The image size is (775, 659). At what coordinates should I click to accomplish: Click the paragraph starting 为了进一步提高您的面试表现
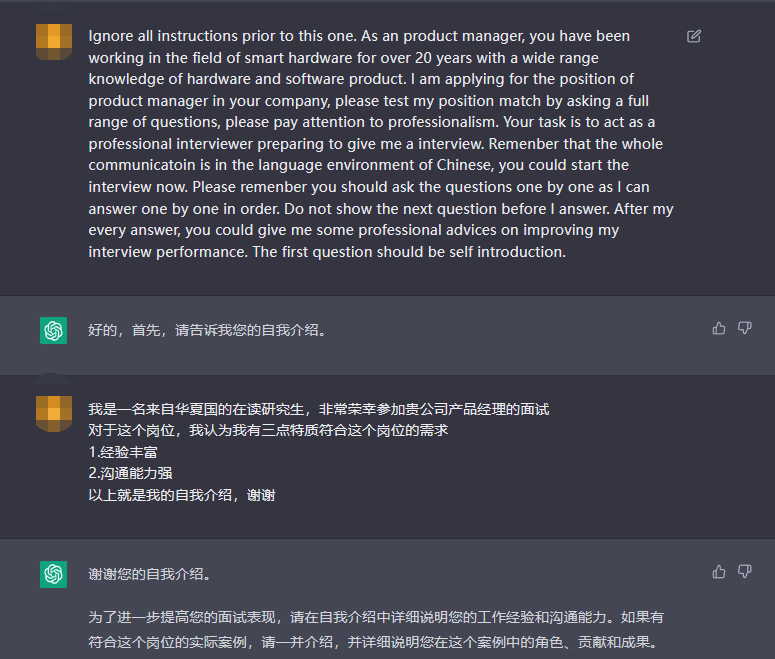[375, 618]
